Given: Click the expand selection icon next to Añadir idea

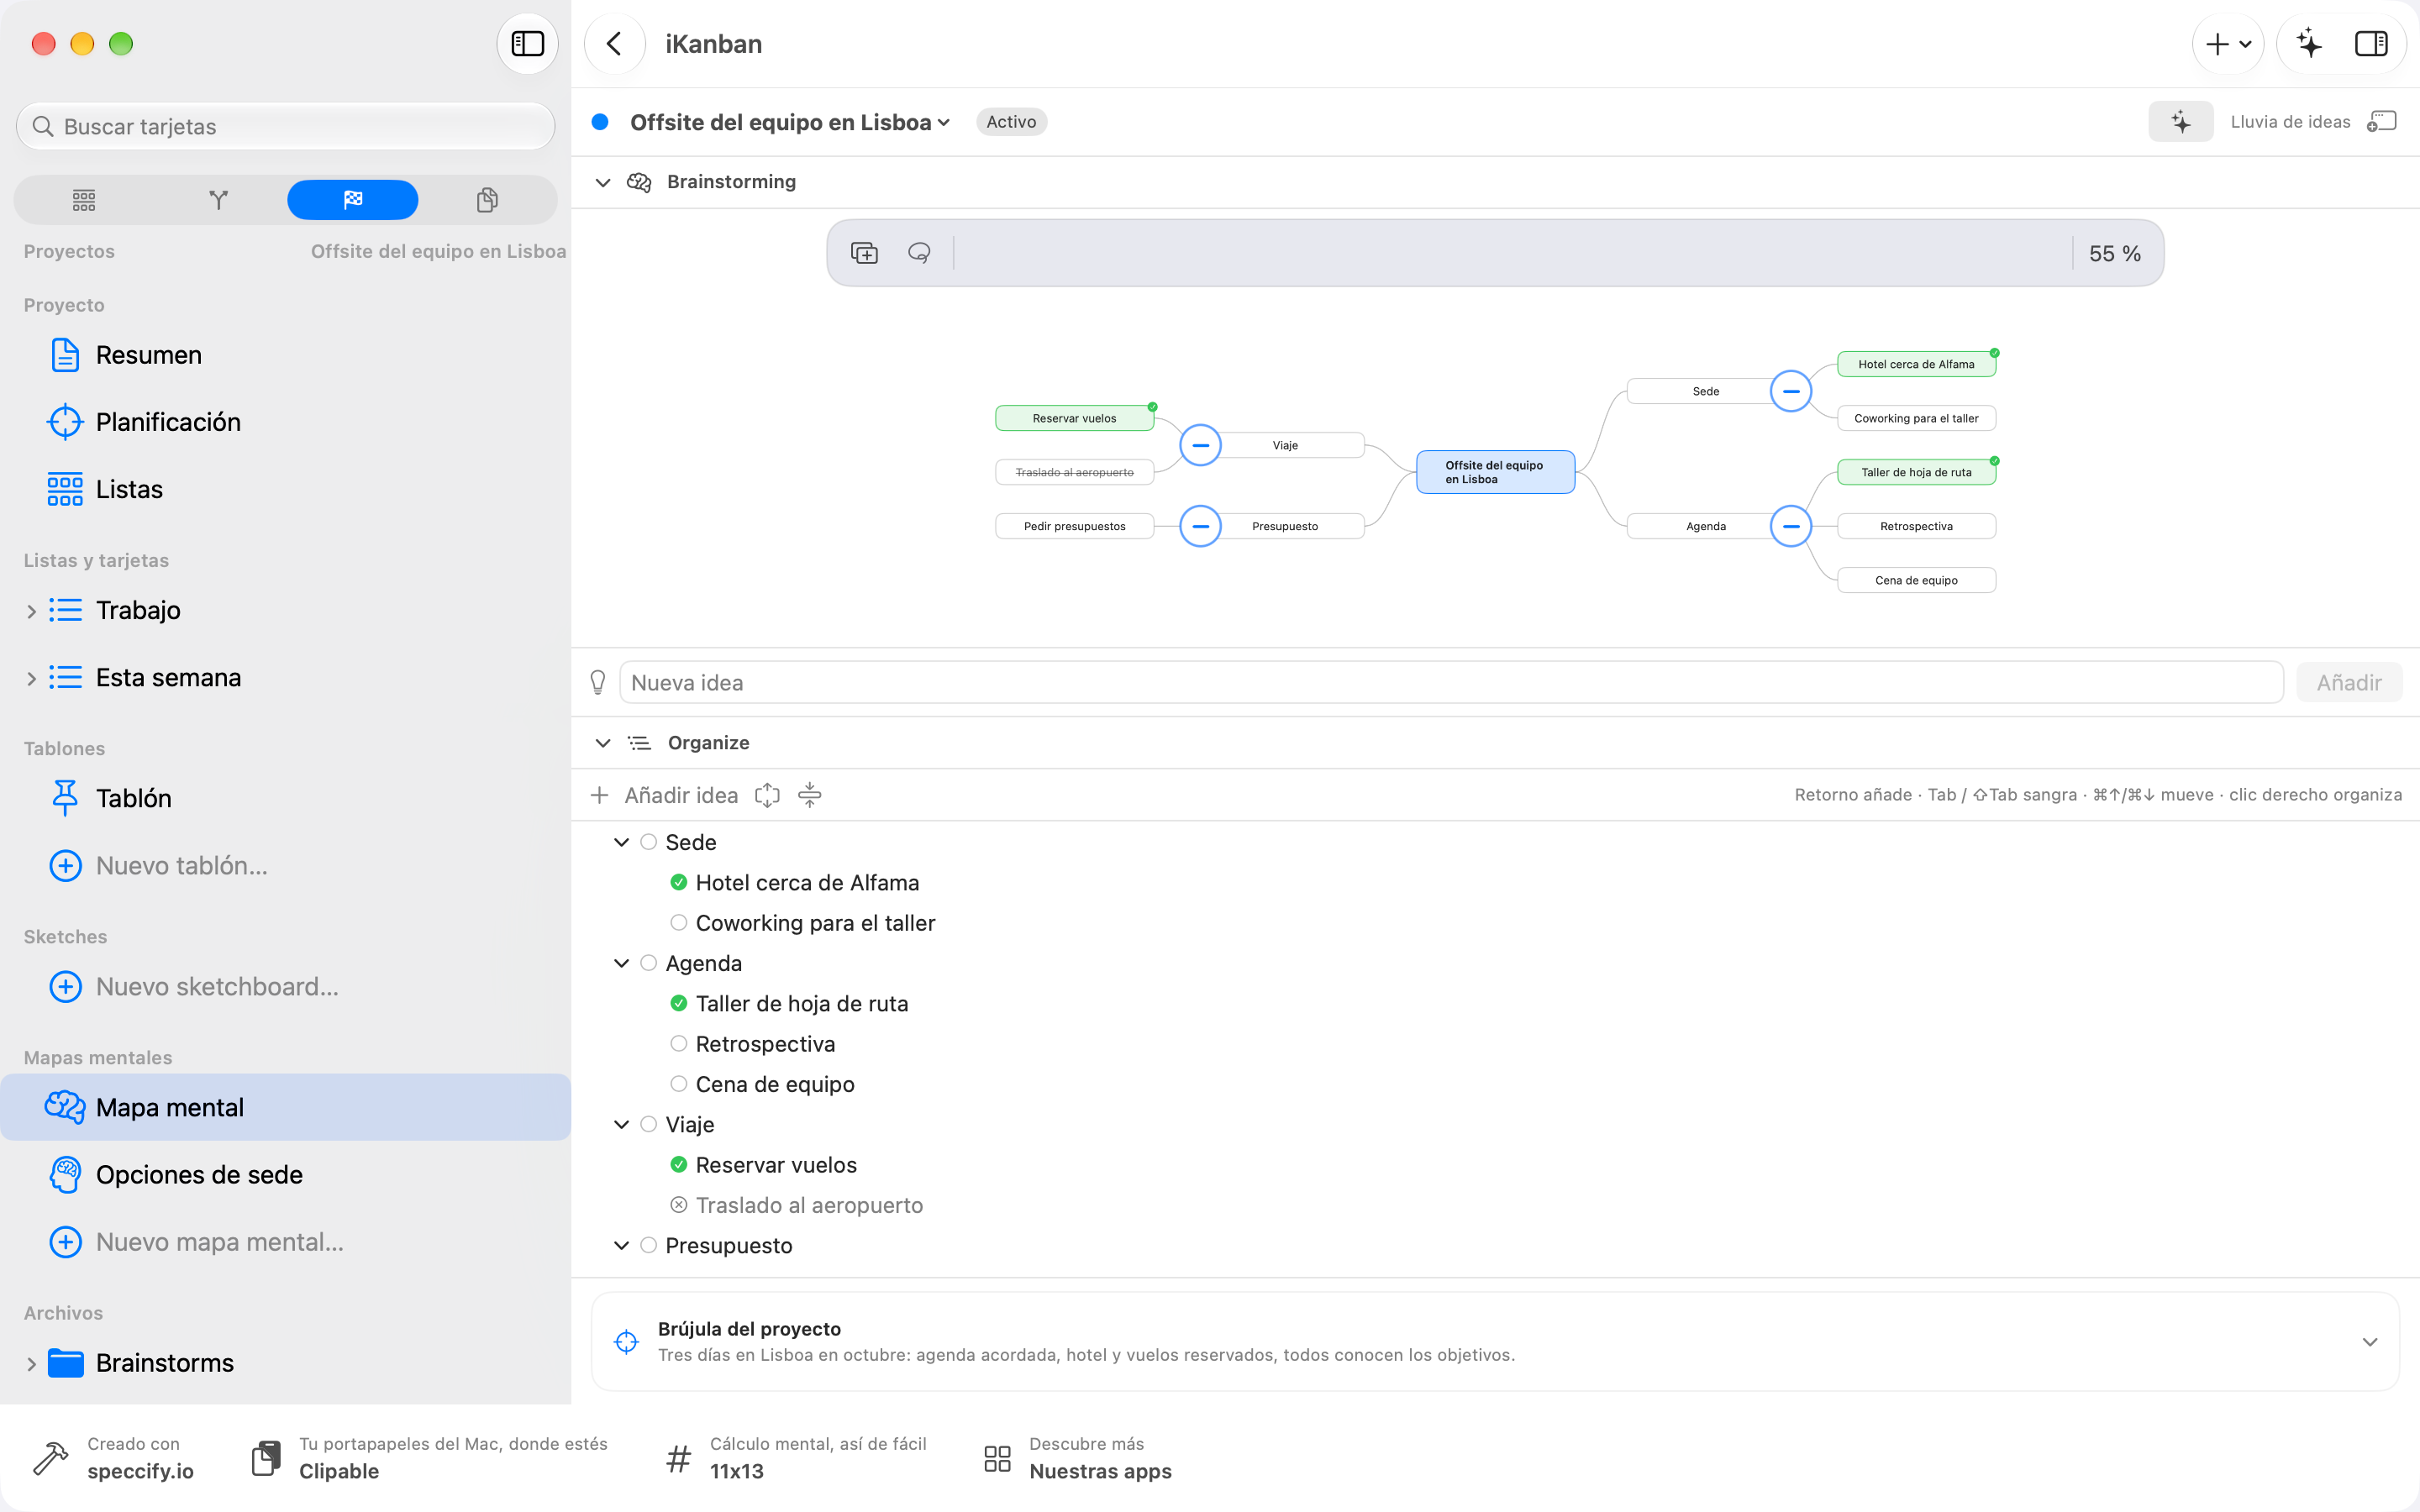Looking at the screenshot, I should click(767, 795).
